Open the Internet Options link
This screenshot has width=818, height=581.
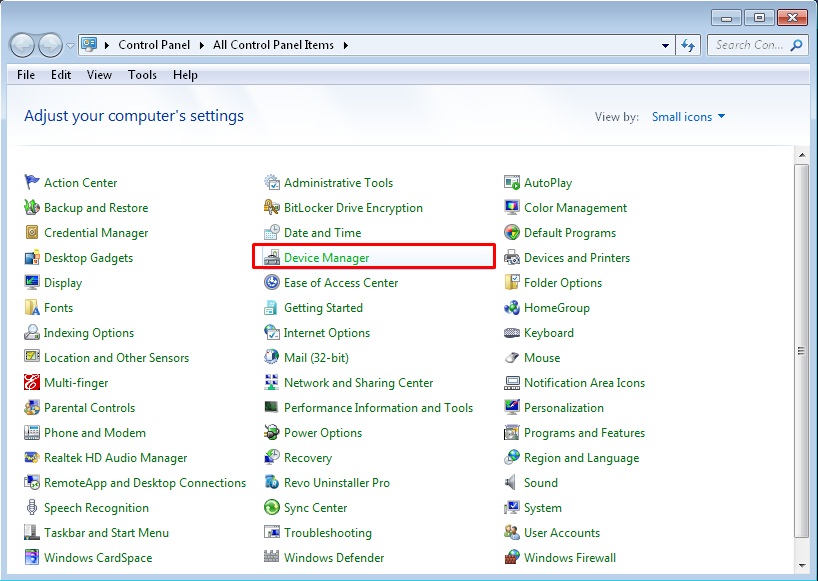tap(327, 333)
